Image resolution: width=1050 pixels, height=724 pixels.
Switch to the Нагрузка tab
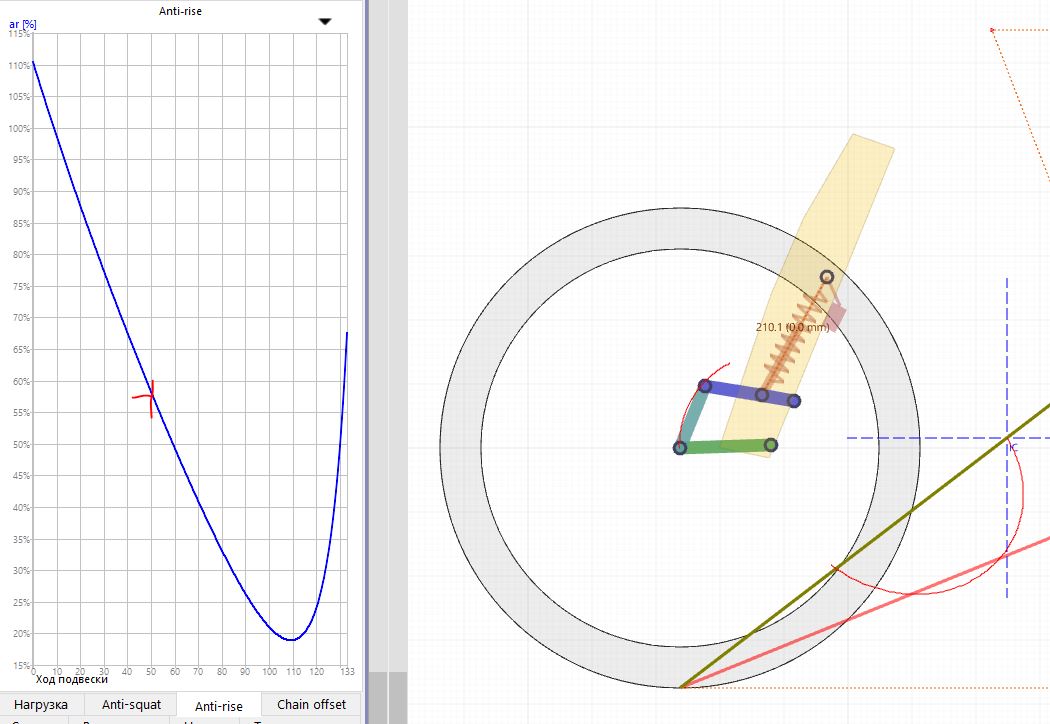[41, 705]
